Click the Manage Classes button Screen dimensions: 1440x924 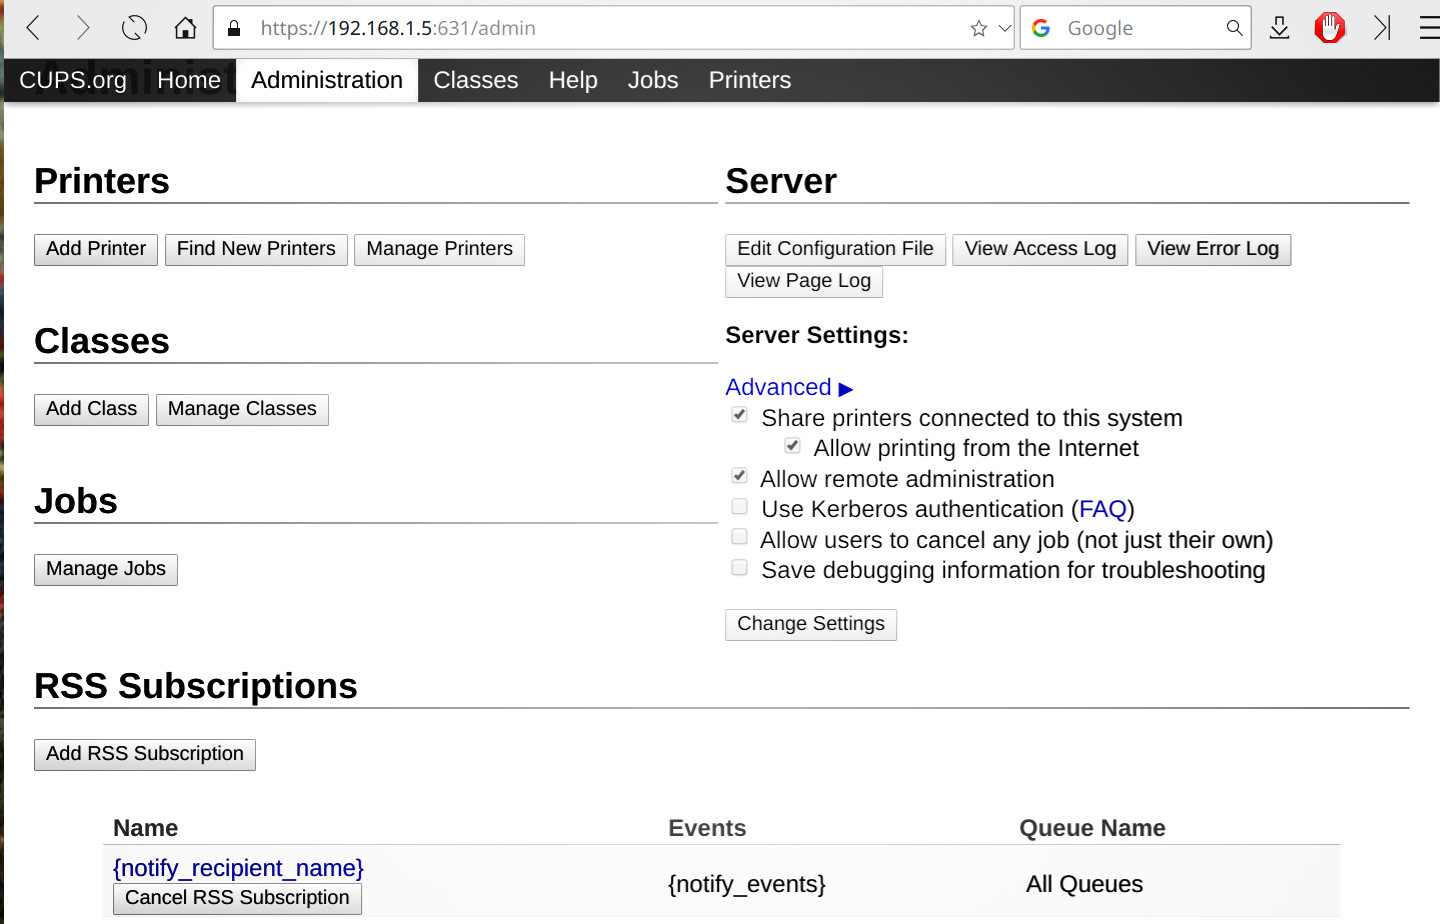tap(242, 409)
